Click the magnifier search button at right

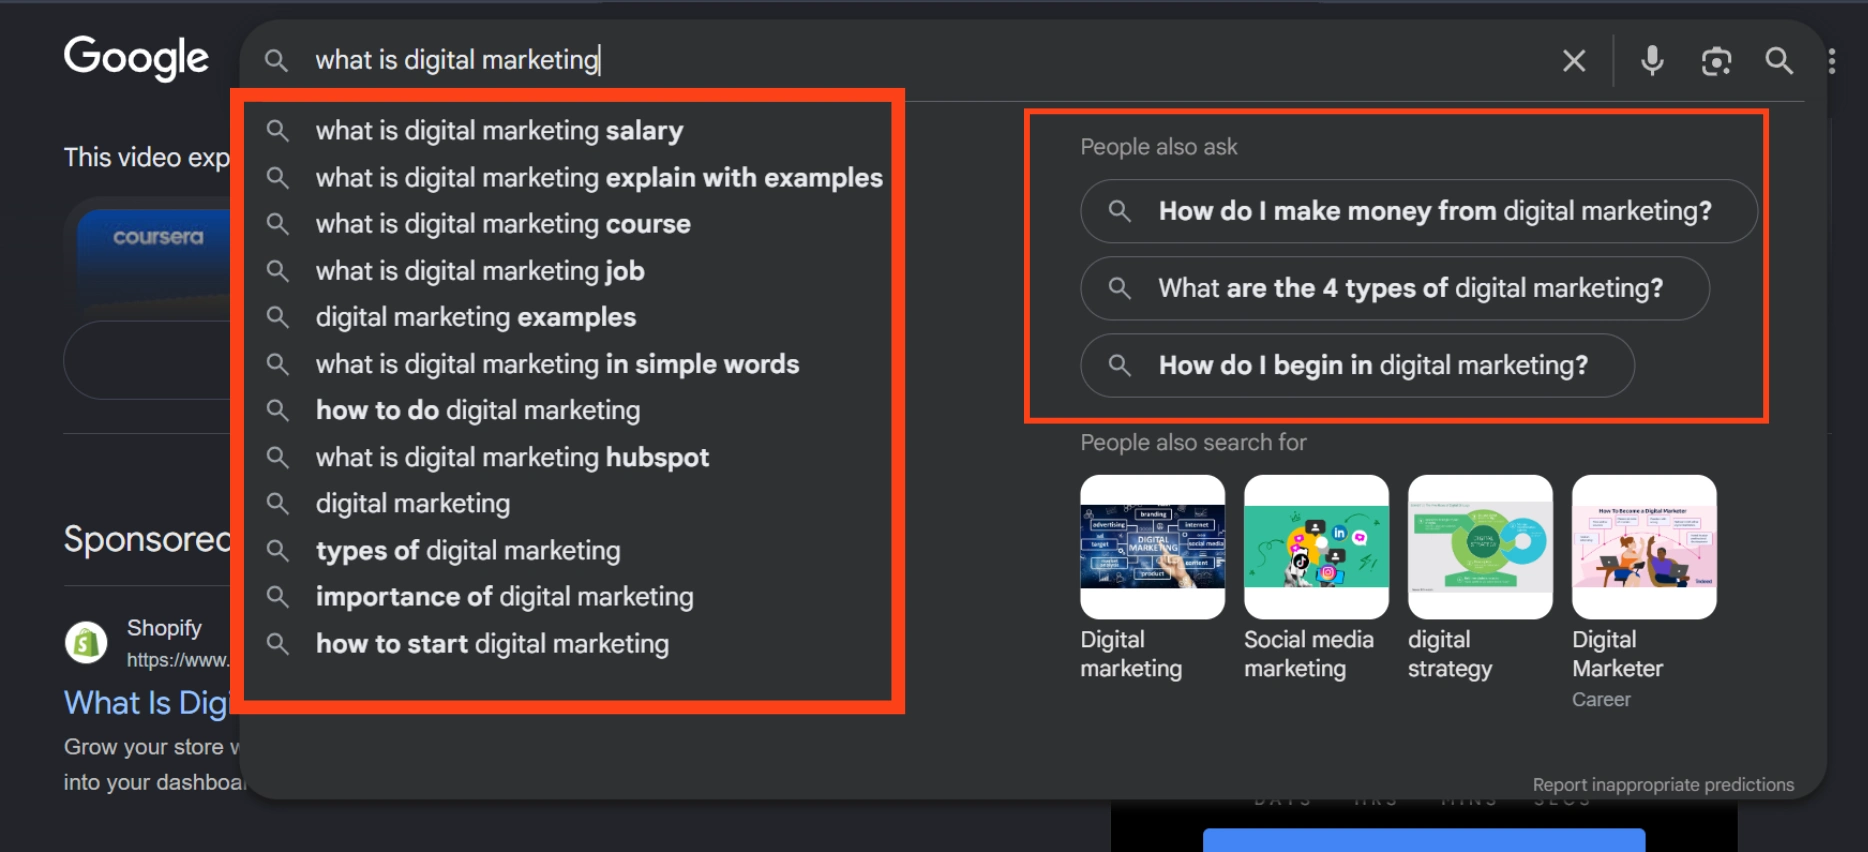tap(1779, 61)
